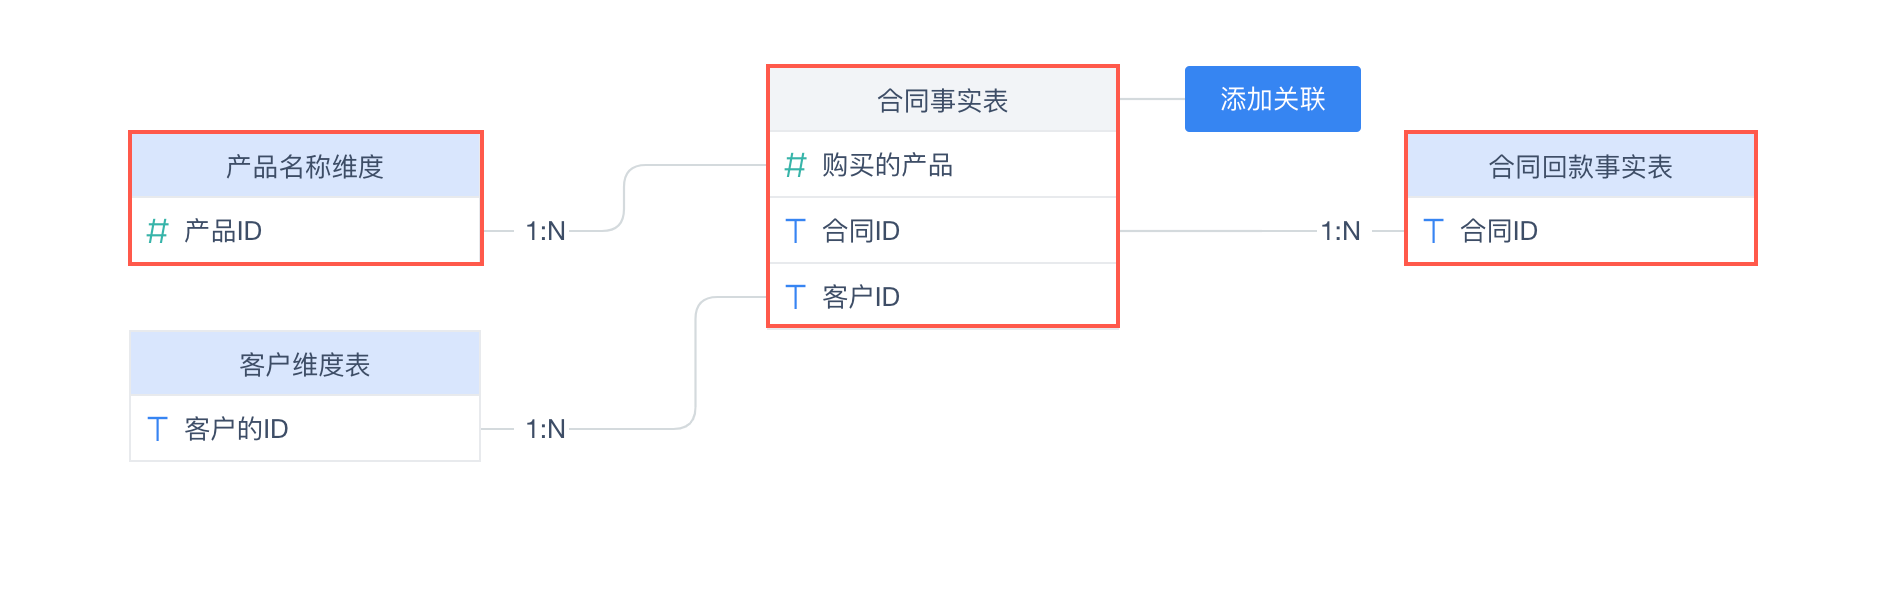1890x610 pixels.
Task: Click the 1:N label next to 产品ID
Action: pos(545,231)
